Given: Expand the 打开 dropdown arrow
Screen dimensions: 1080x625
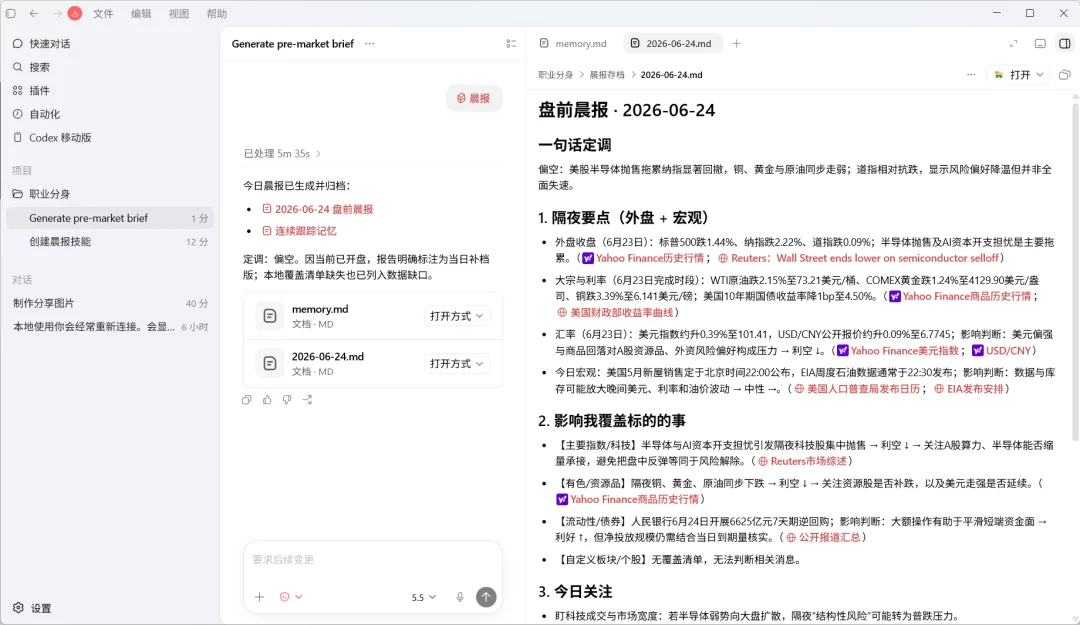Looking at the screenshot, I should coord(1040,74).
